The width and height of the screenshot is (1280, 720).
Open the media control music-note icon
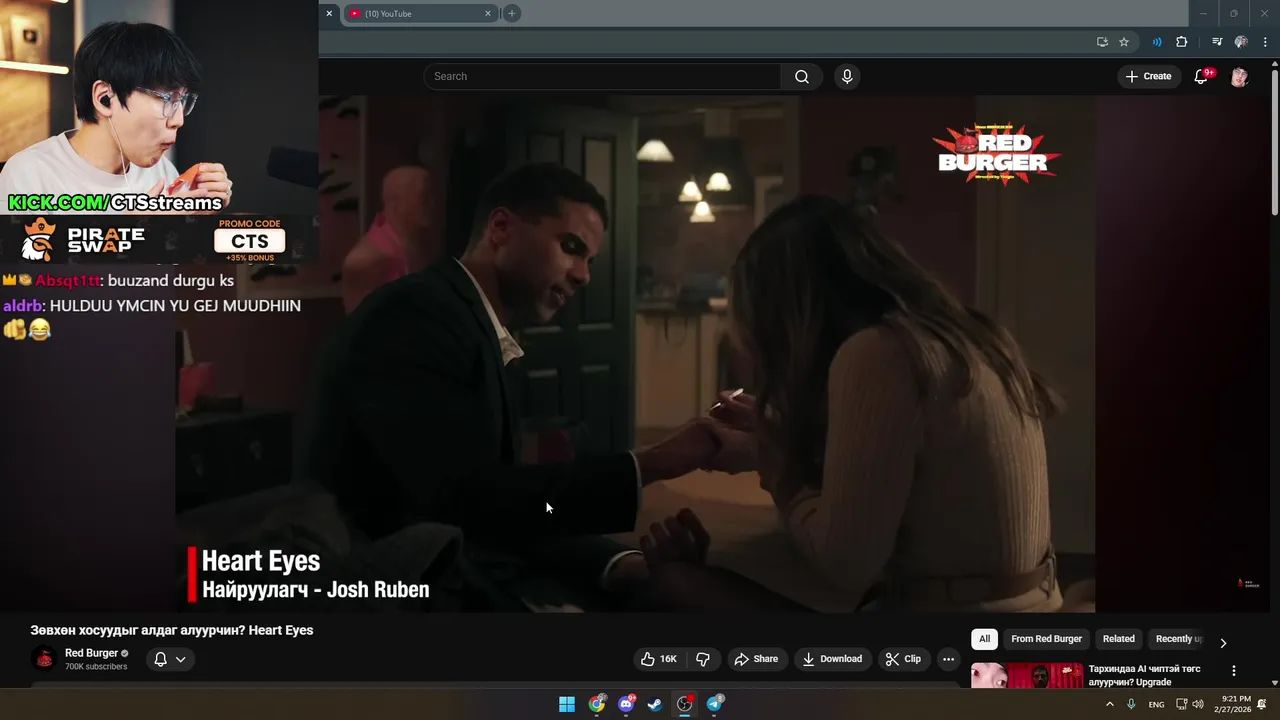point(1216,42)
